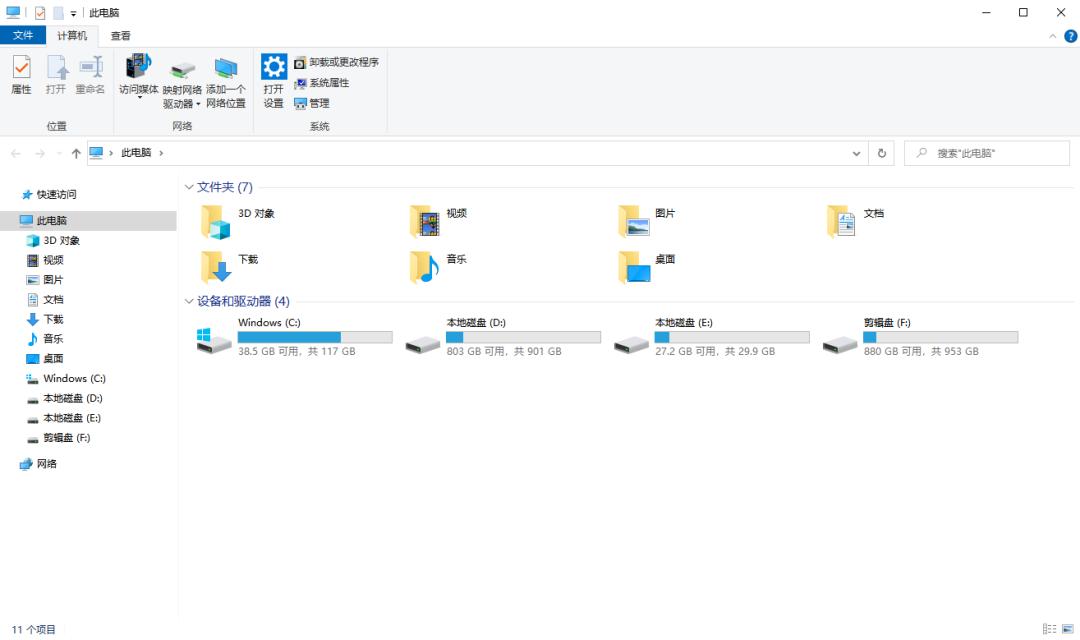Screen dimensions: 1080x640
Task: Click 图片 in the navigation pane
Action: (53, 280)
